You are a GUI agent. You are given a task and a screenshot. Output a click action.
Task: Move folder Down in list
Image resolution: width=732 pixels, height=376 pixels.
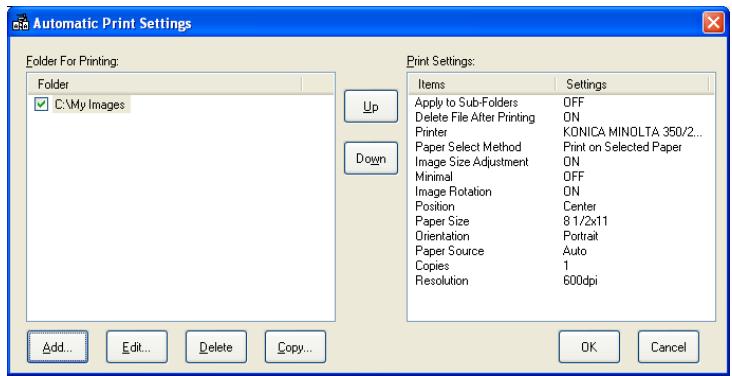point(371,158)
